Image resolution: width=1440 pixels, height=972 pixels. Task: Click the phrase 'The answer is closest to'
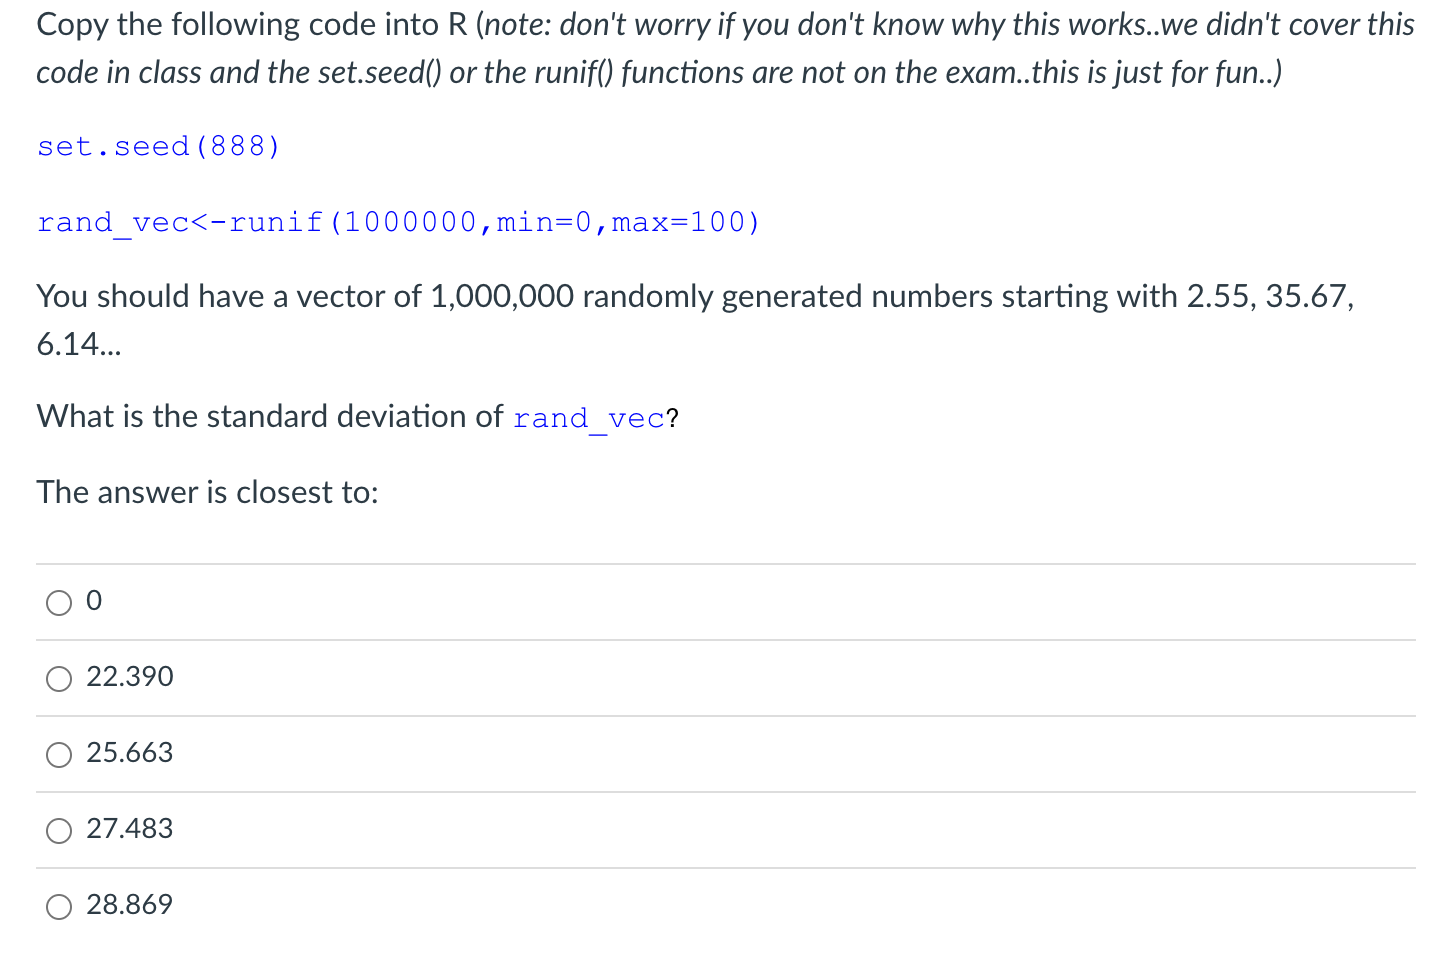pos(207,492)
